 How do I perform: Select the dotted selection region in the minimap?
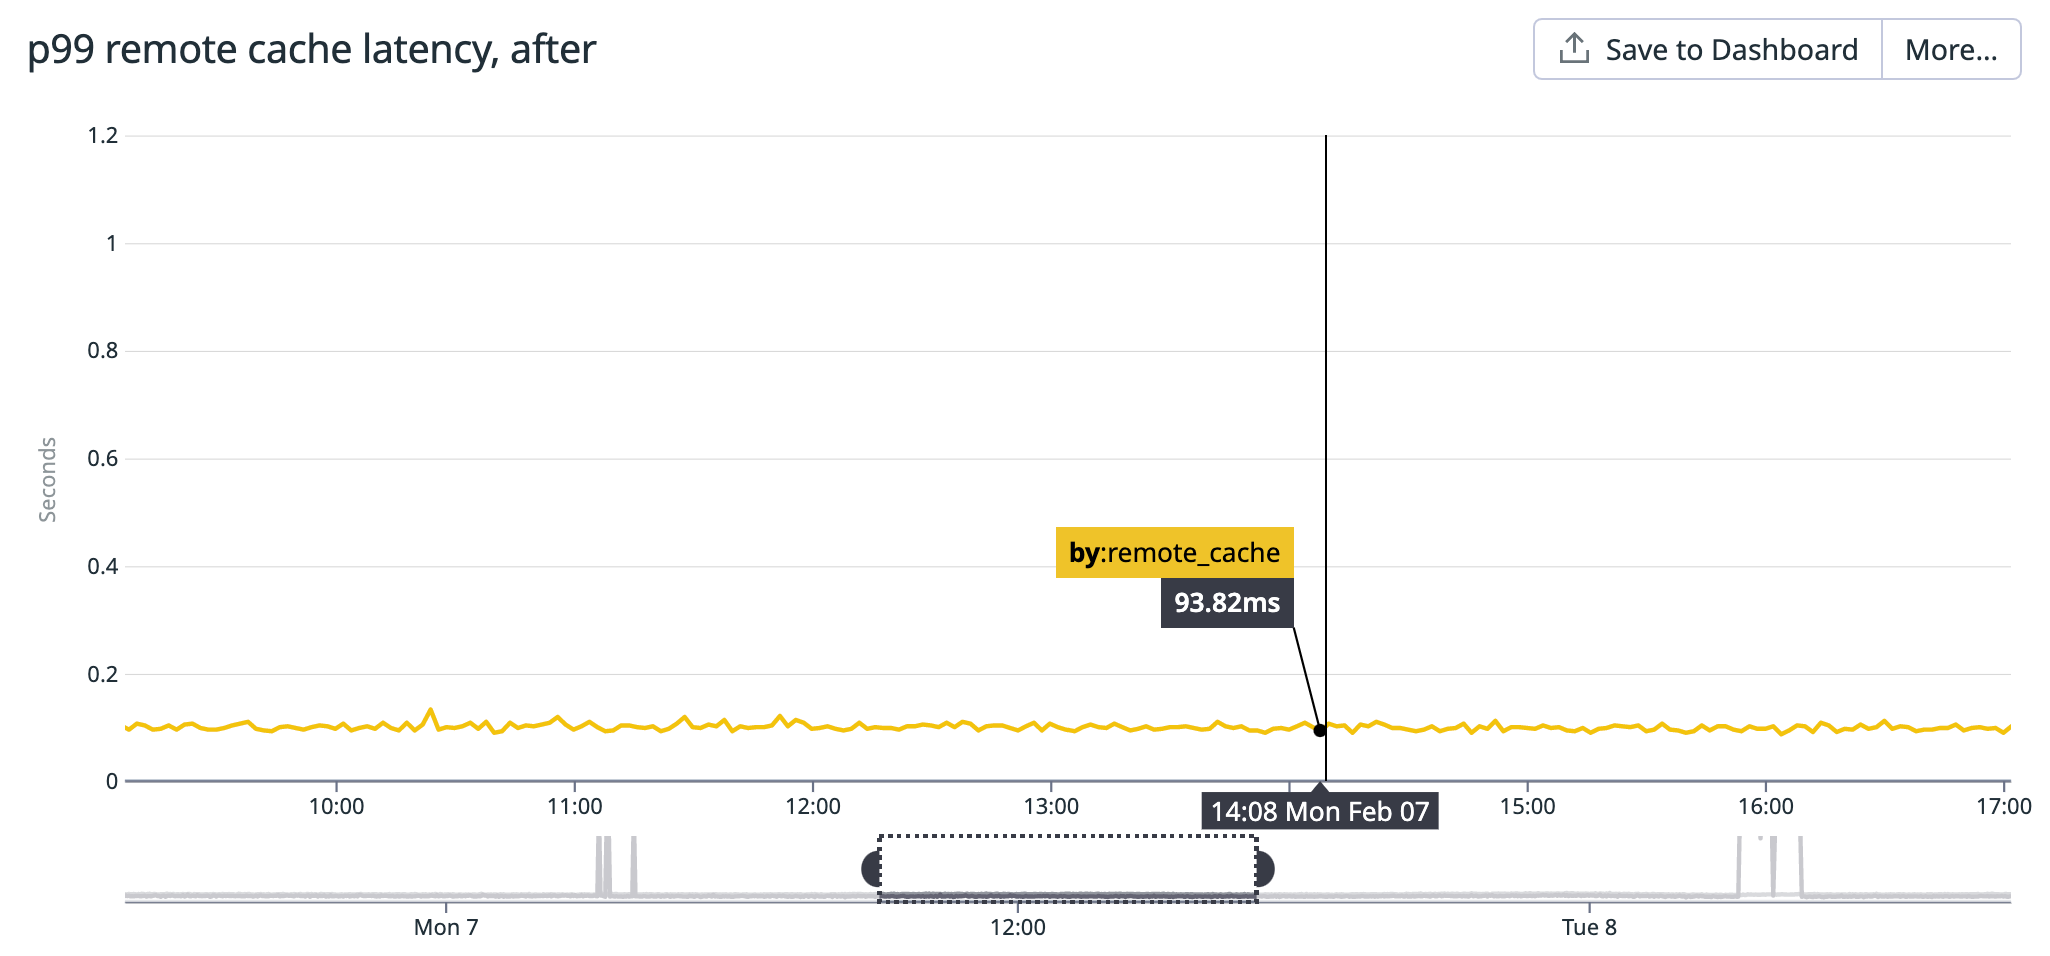(x=1067, y=868)
